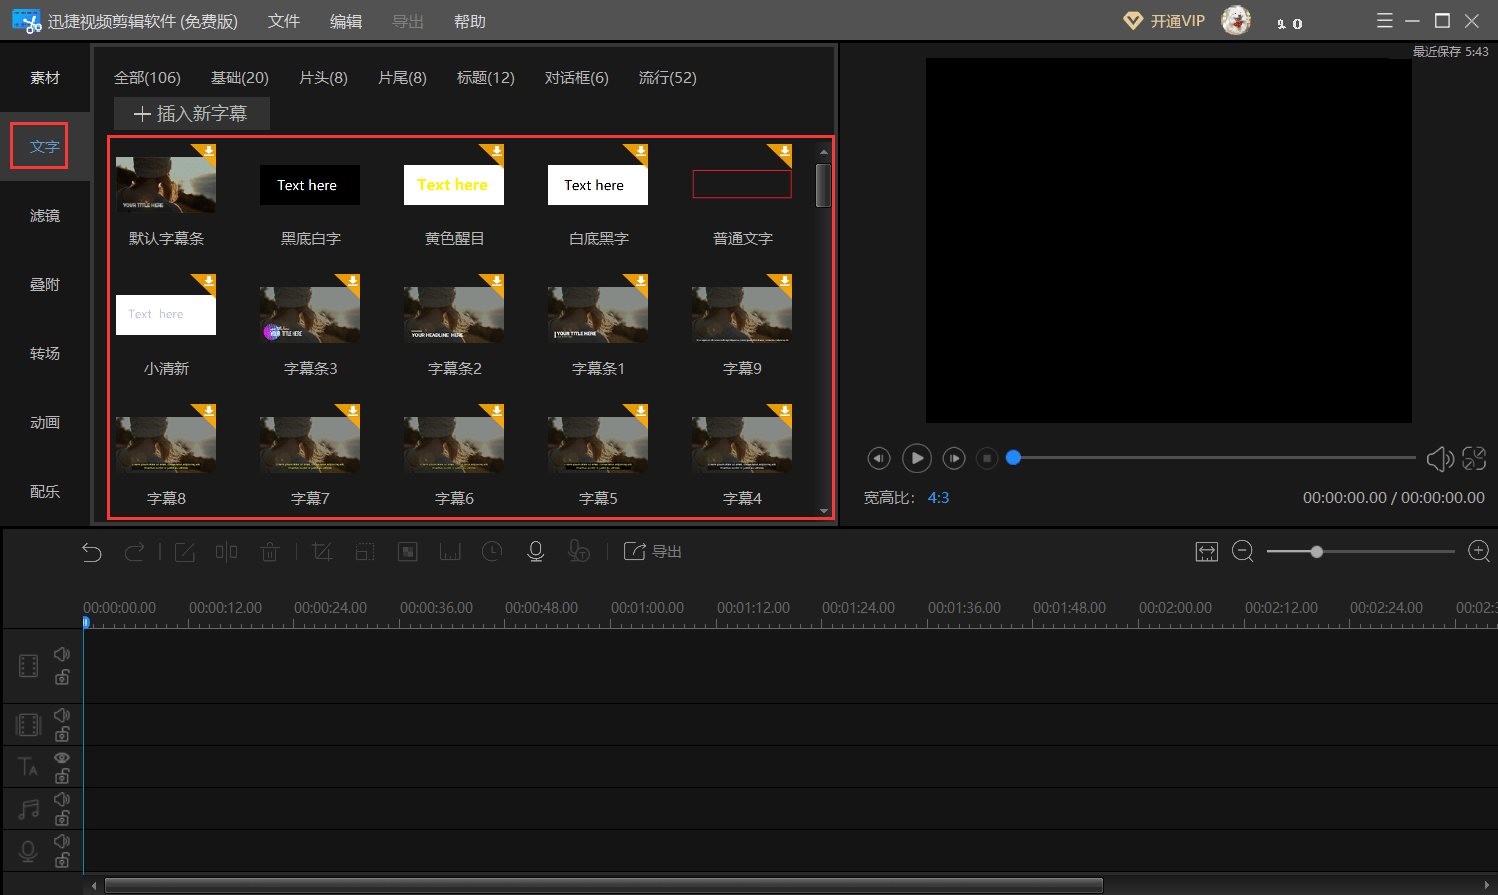Select the split clip tool
The image size is (1498, 895).
click(x=227, y=552)
